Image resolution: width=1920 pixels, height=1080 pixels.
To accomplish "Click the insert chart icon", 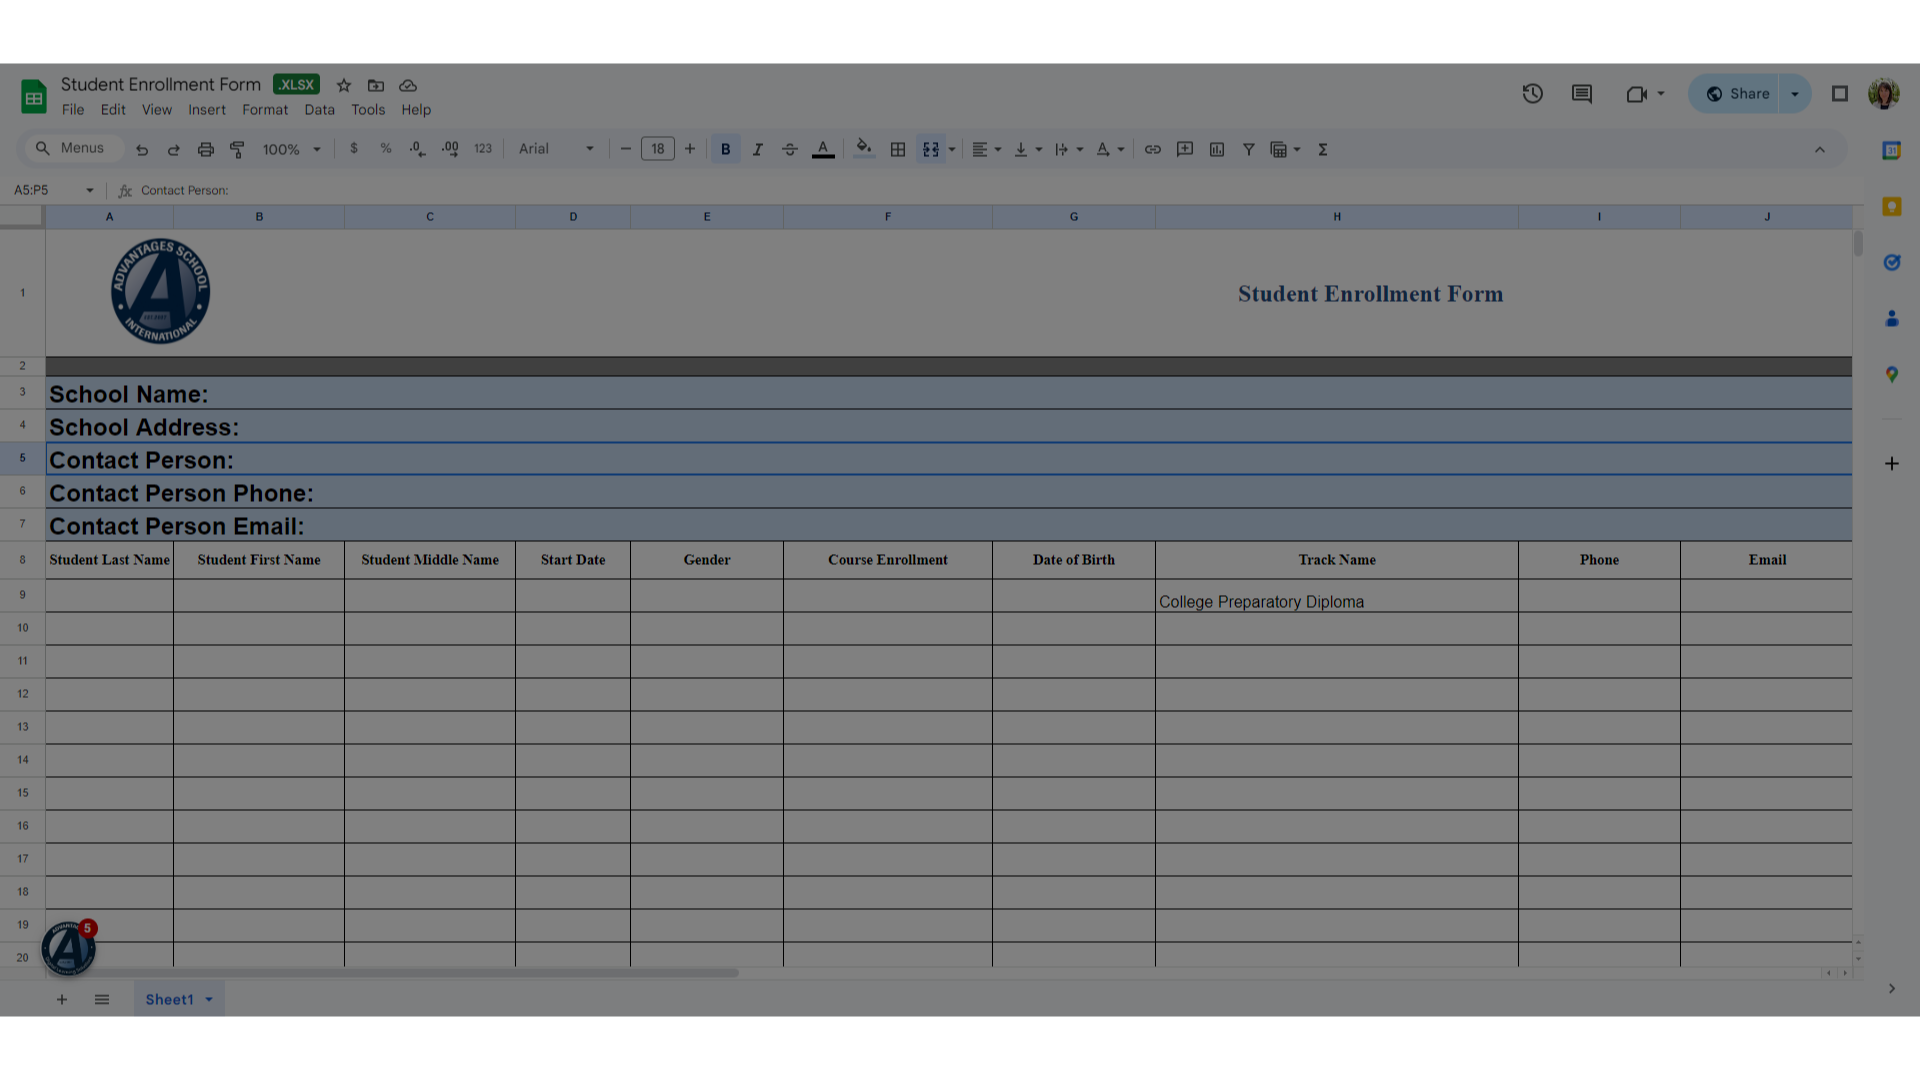I will click(1216, 149).
